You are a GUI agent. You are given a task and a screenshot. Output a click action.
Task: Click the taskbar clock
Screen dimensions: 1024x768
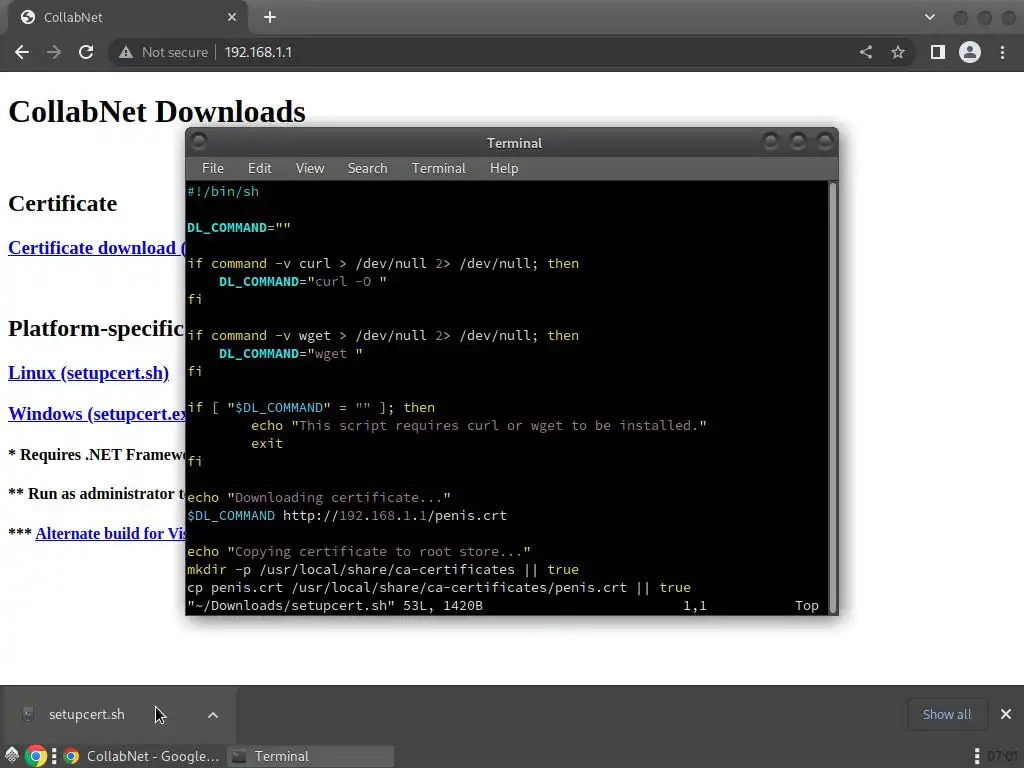1002,756
